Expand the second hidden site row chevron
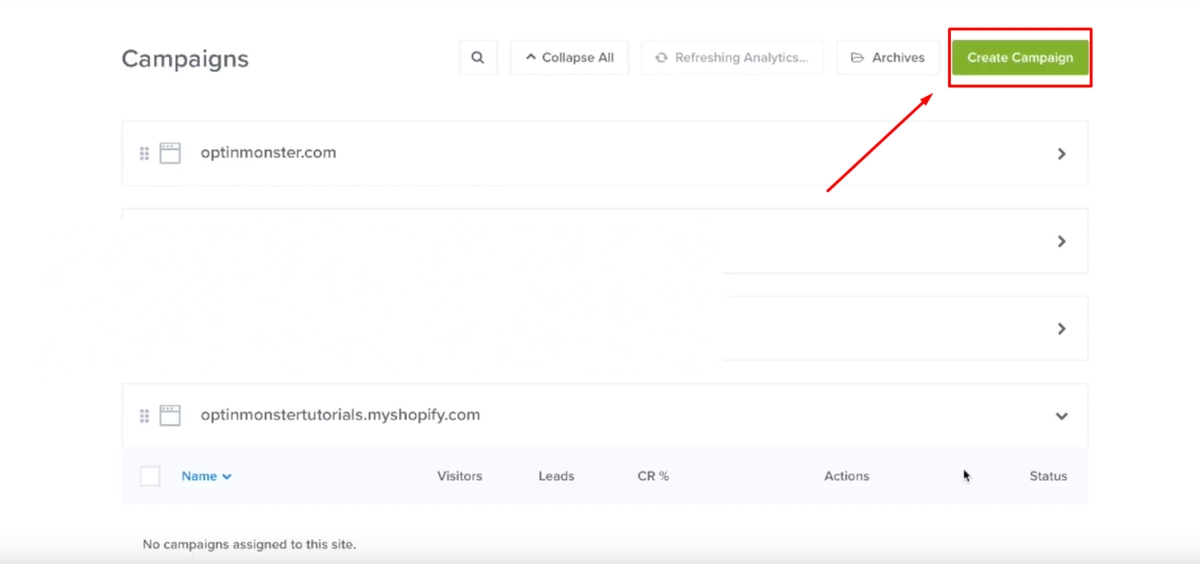 coord(1062,241)
